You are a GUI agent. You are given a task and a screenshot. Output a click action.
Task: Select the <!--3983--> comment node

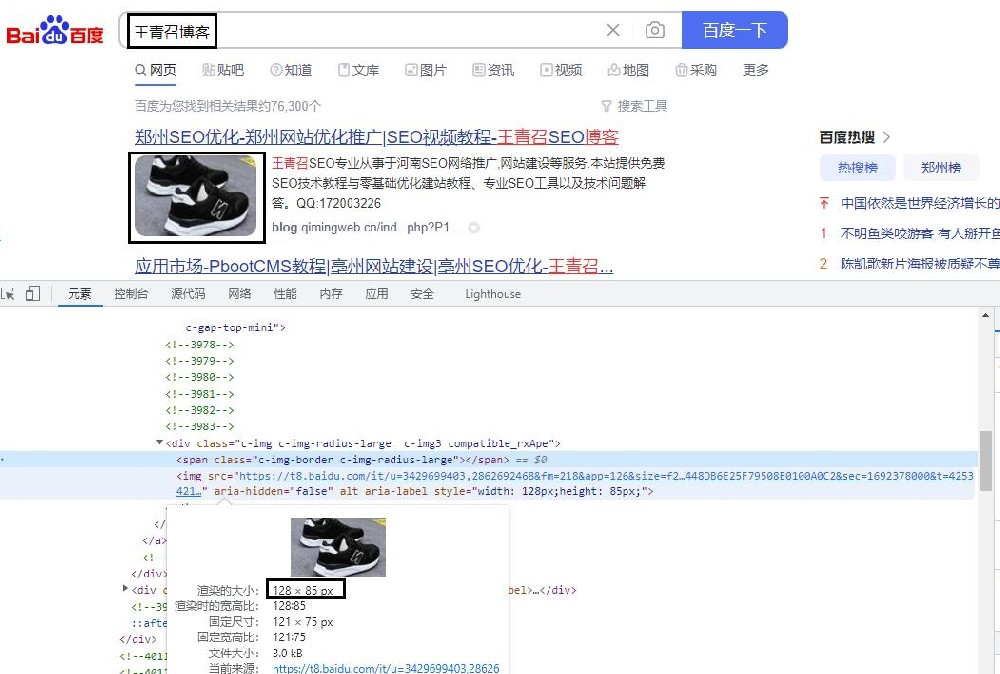click(x=200, y=426)
